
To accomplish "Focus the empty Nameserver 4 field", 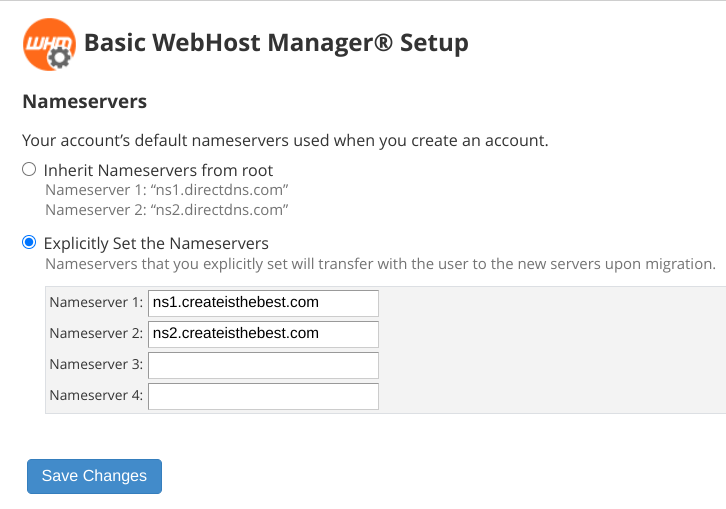I will pos(263,395).
